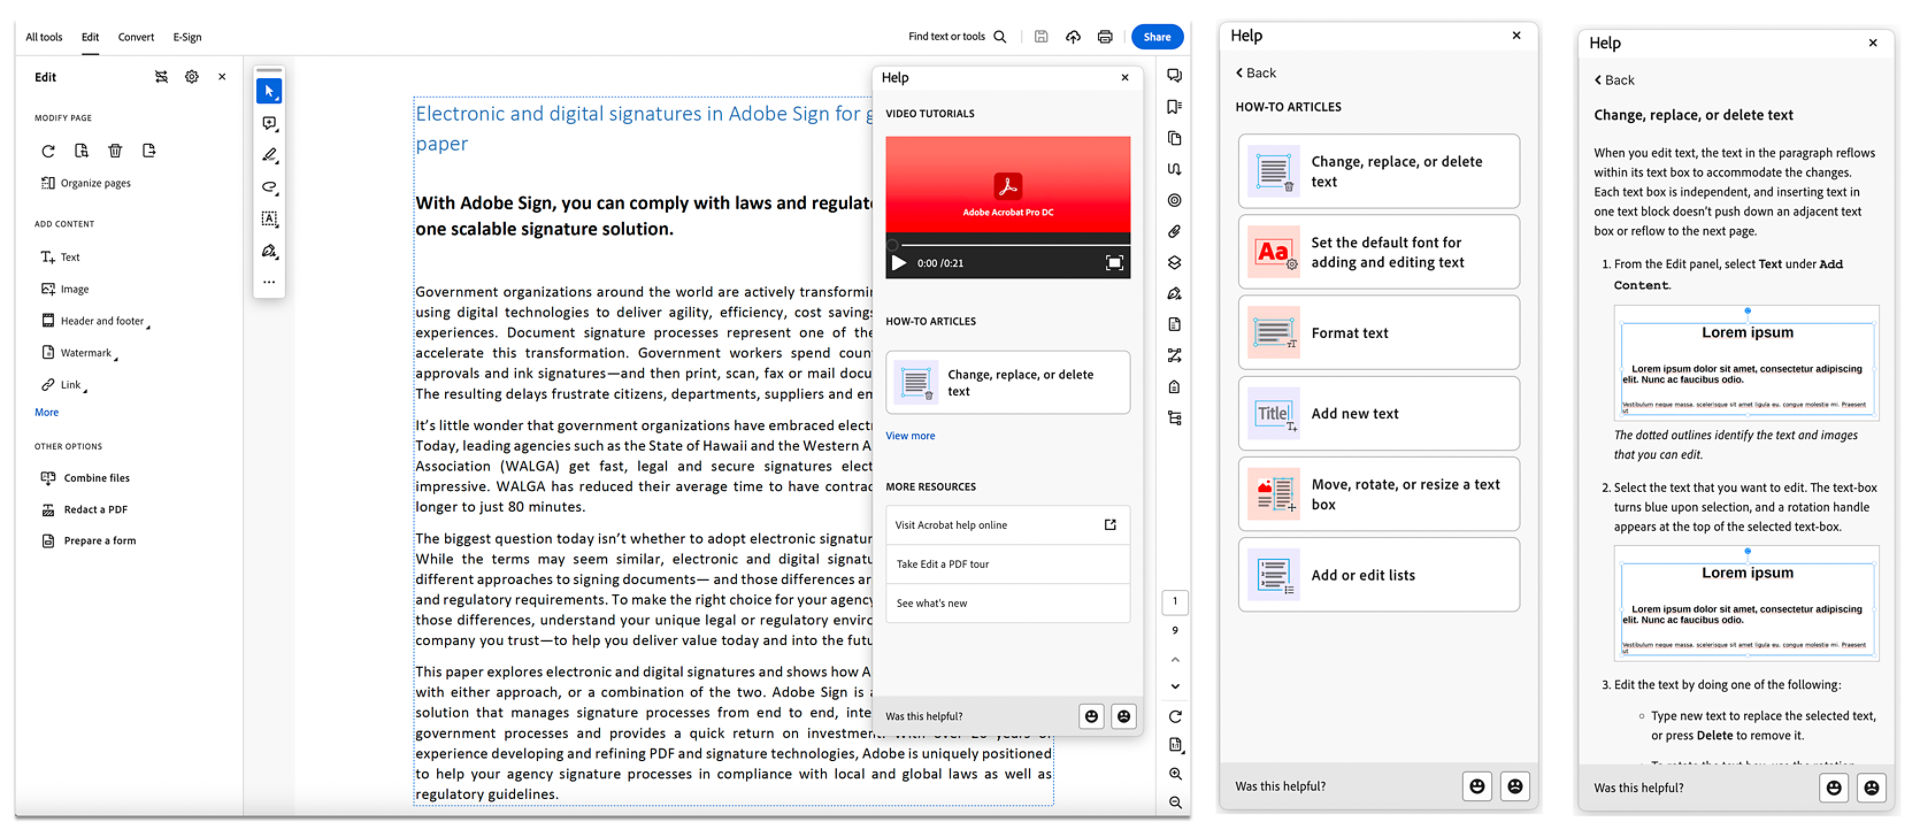
Task: Pick the highlighter pen tool
Action: point(269,156)
